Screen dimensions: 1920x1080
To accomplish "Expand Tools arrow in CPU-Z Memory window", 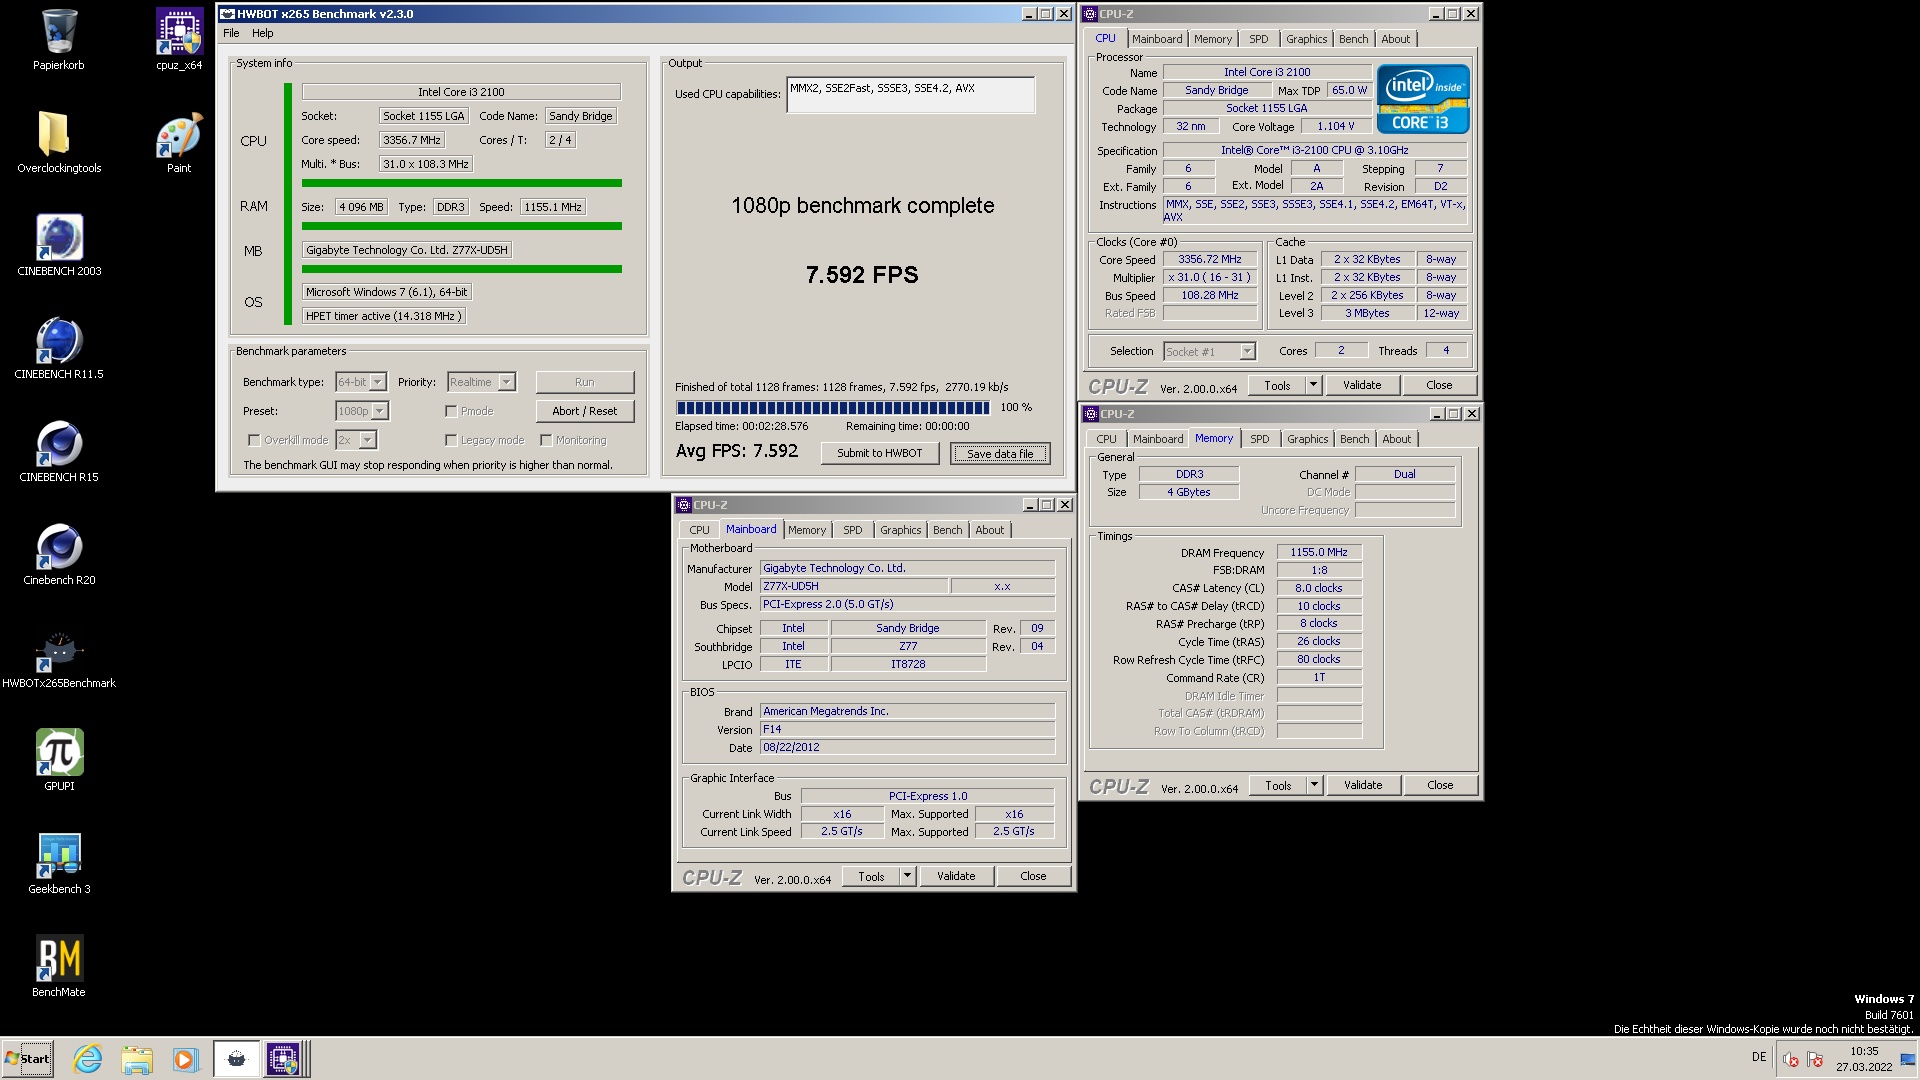I will tap(1314, 785).
